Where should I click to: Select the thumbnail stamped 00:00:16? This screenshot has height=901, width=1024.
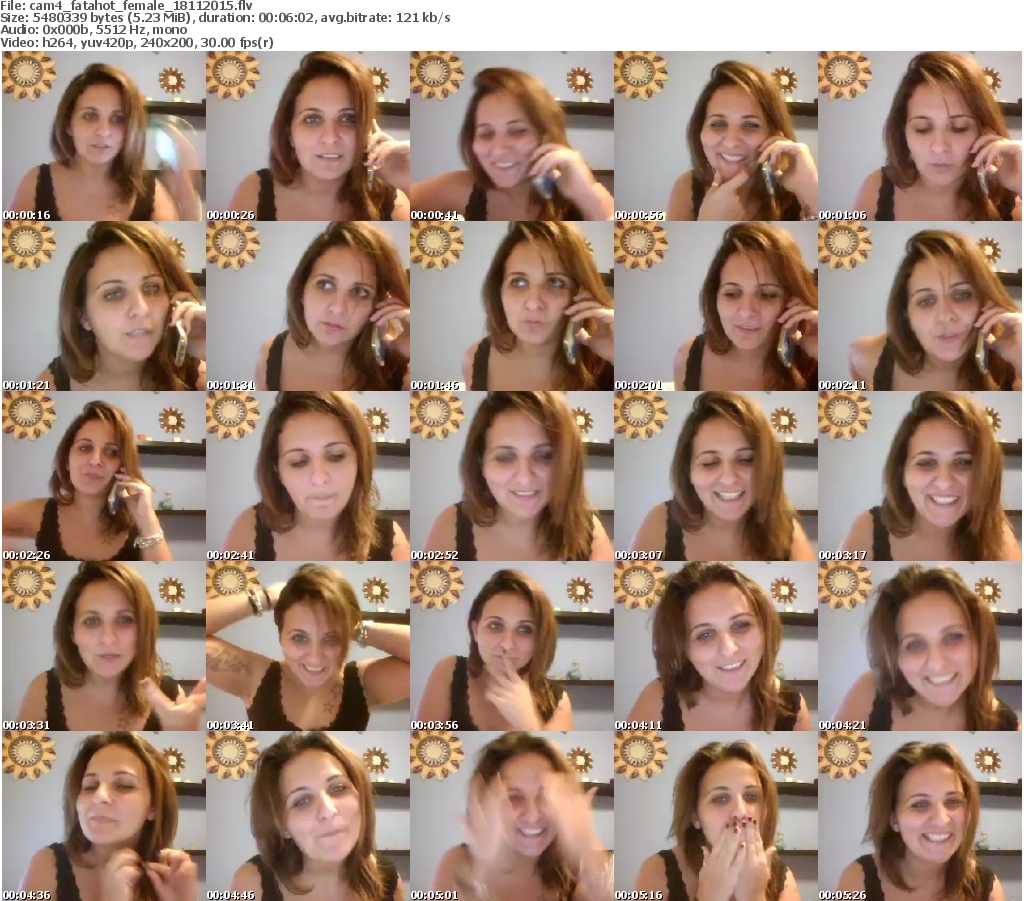click(104, 136)
